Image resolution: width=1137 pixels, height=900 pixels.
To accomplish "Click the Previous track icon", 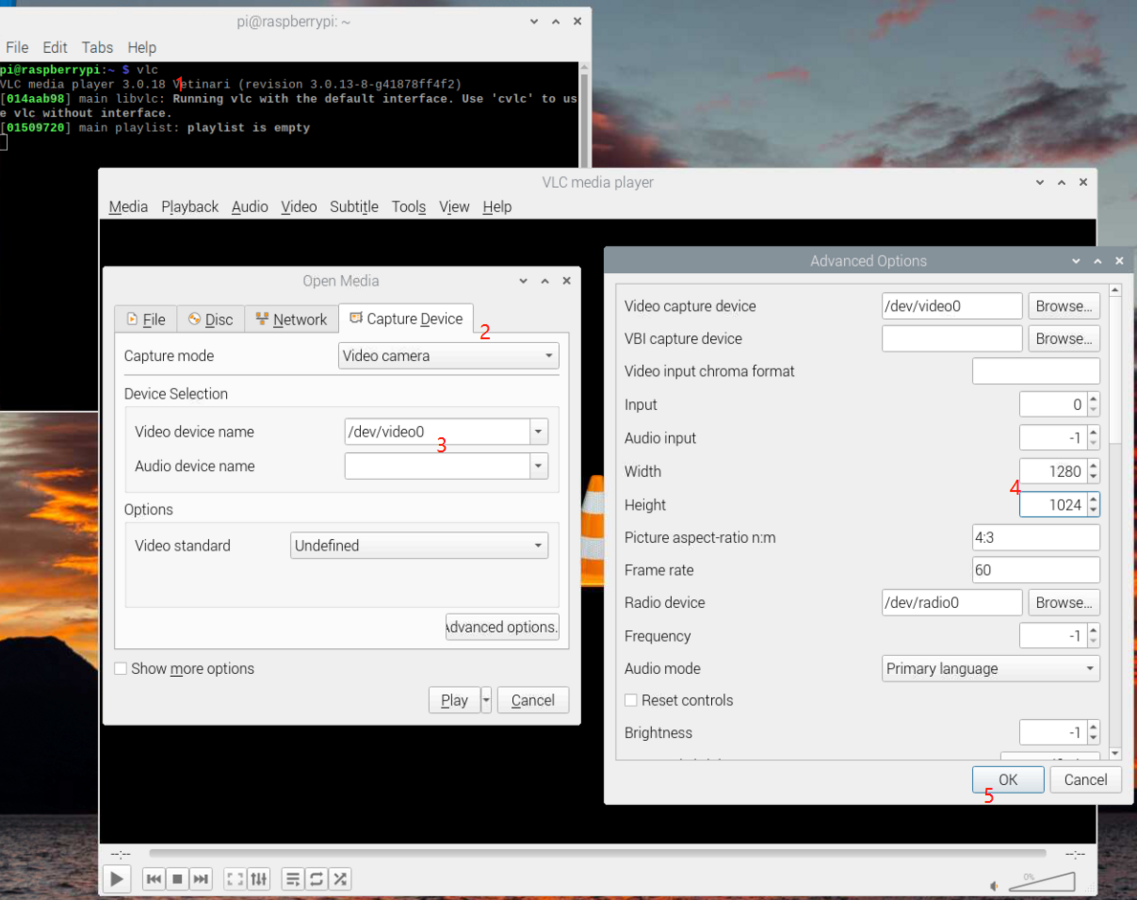I will coord(153,879).
